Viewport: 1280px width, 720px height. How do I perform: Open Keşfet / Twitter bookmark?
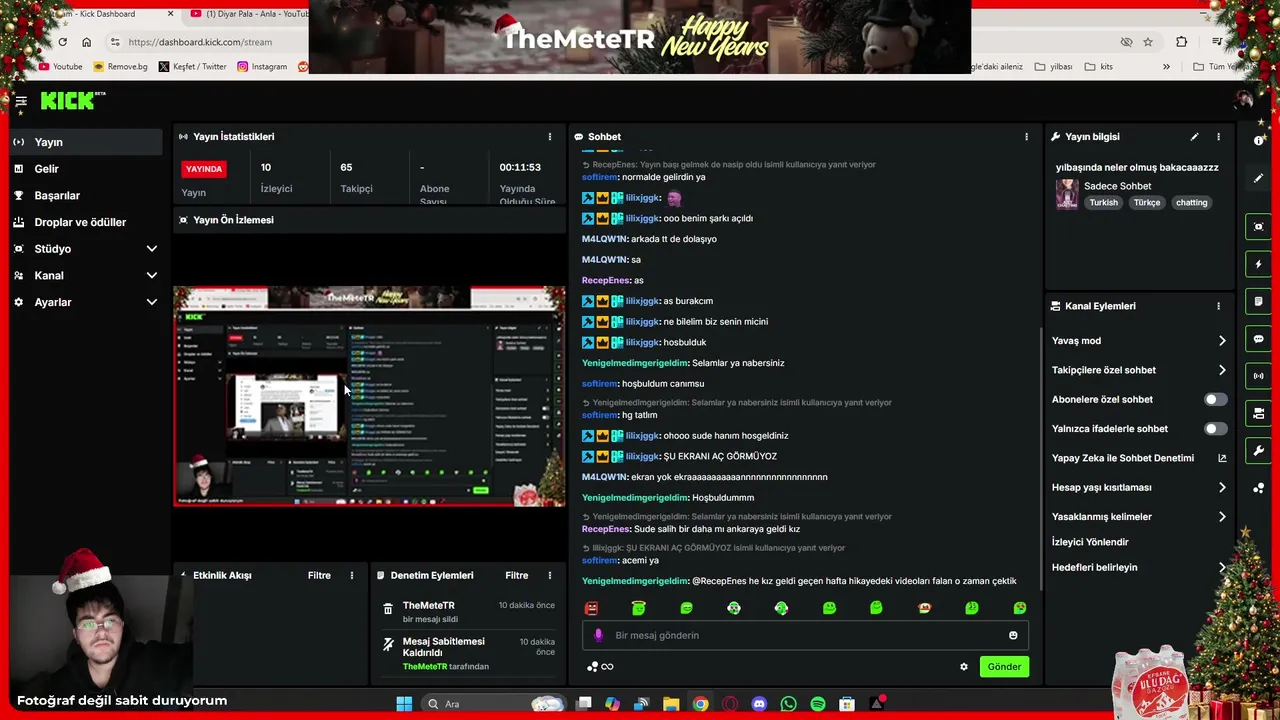(x=193, y=67)
